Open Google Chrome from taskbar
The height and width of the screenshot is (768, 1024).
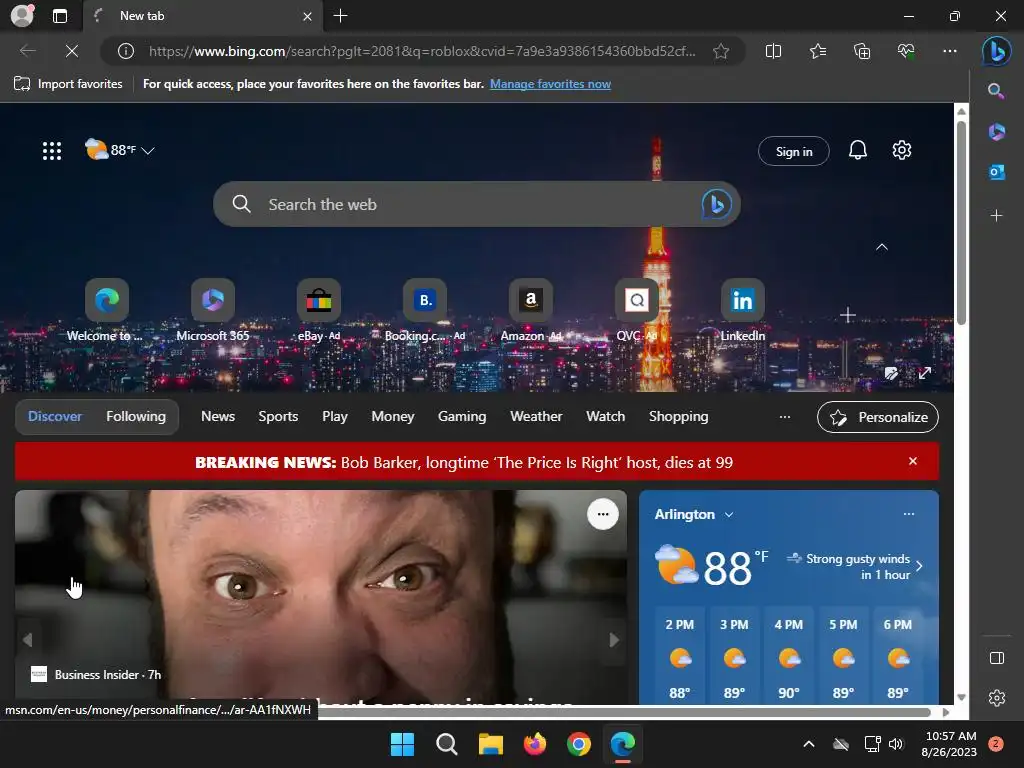point(579,744)
